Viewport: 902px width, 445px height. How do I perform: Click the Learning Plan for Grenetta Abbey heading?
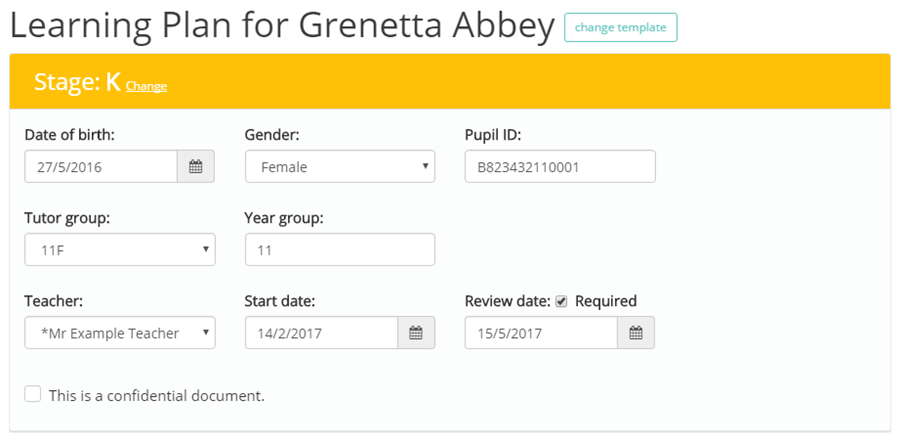click(282, 27)
